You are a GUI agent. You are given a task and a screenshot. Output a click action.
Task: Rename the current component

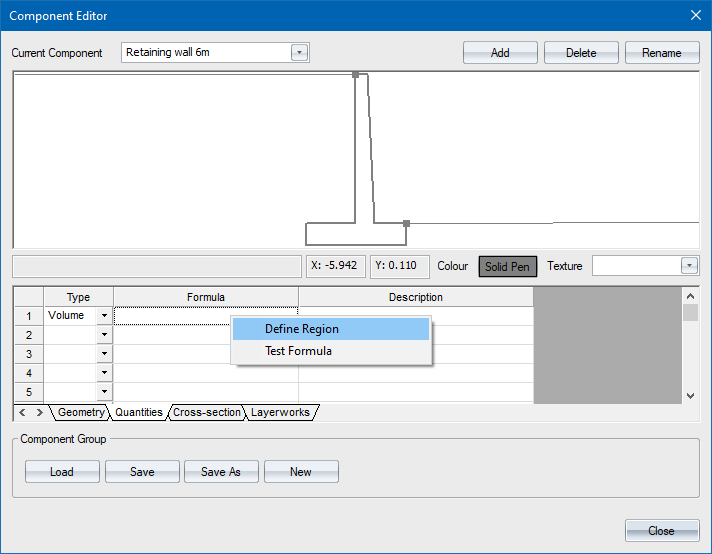[661, 53]
